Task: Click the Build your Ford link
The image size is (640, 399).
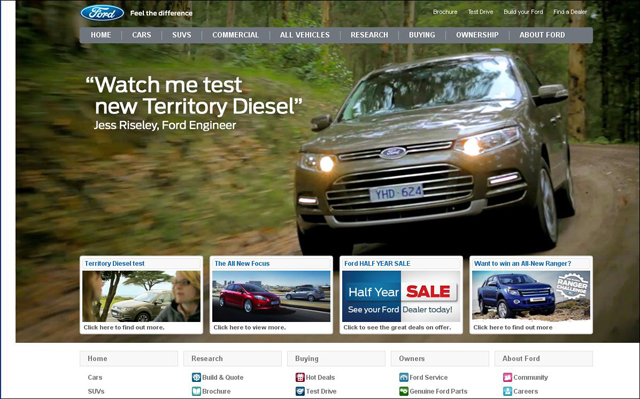Action: click(523, 12)
